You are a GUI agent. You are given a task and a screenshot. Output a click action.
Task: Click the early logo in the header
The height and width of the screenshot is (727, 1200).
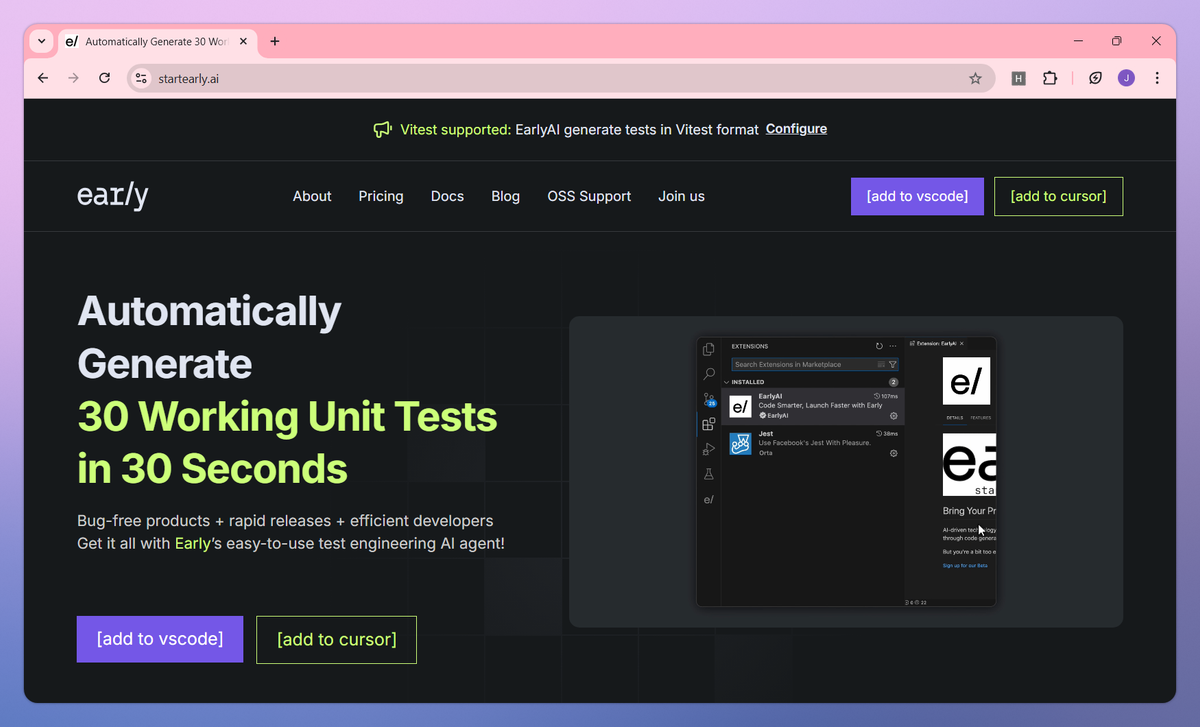[x=113, y=196]
